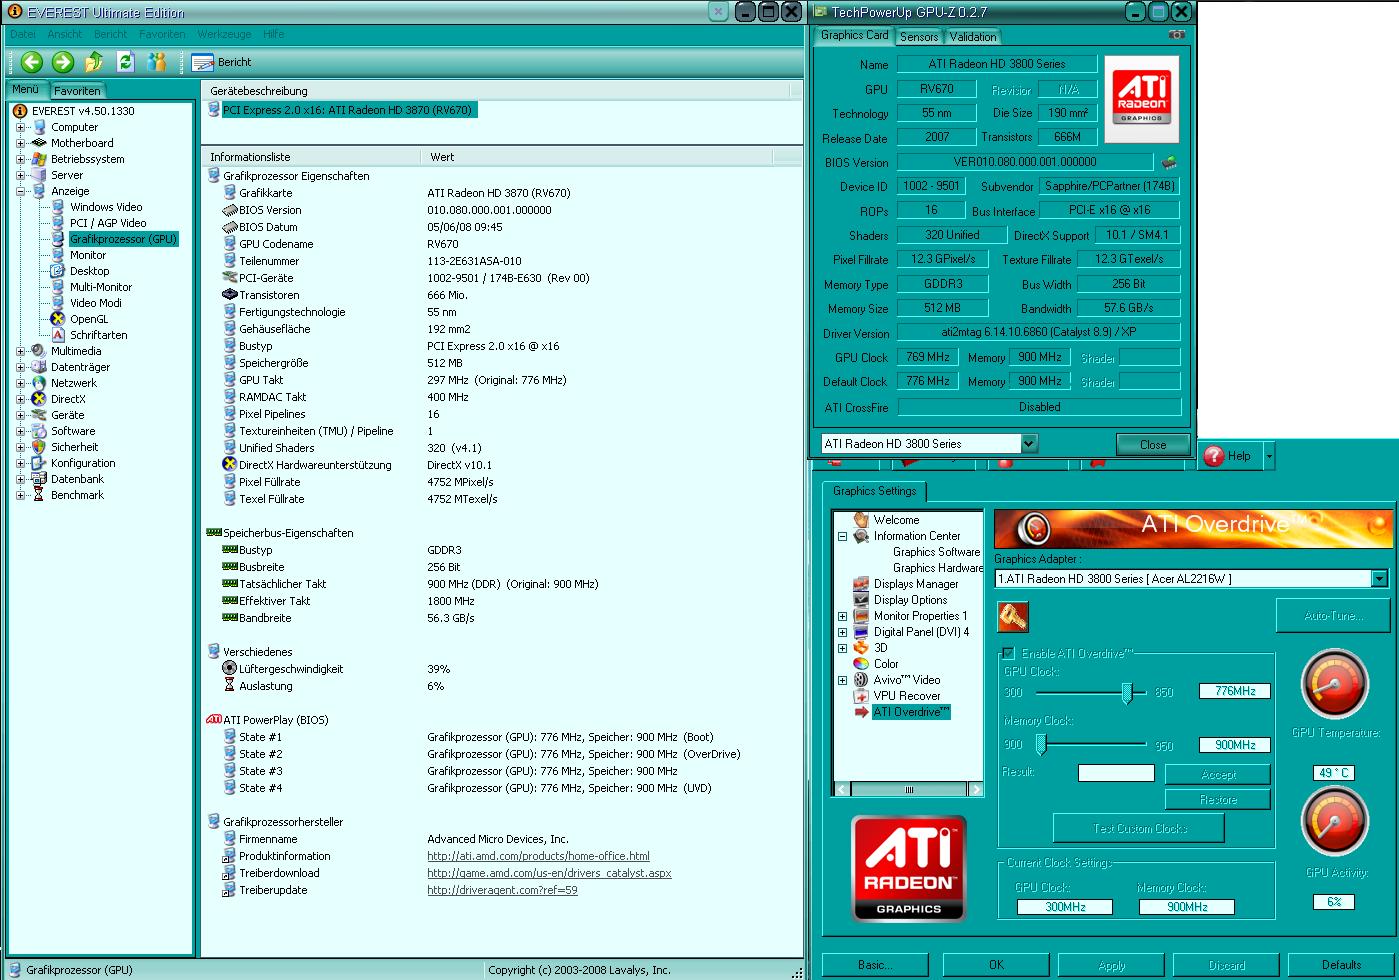This screenshot has width=1399, height=980.
Task: Expand Monitor Properties 1 in Catalyst tree
Action: [842, 616]
